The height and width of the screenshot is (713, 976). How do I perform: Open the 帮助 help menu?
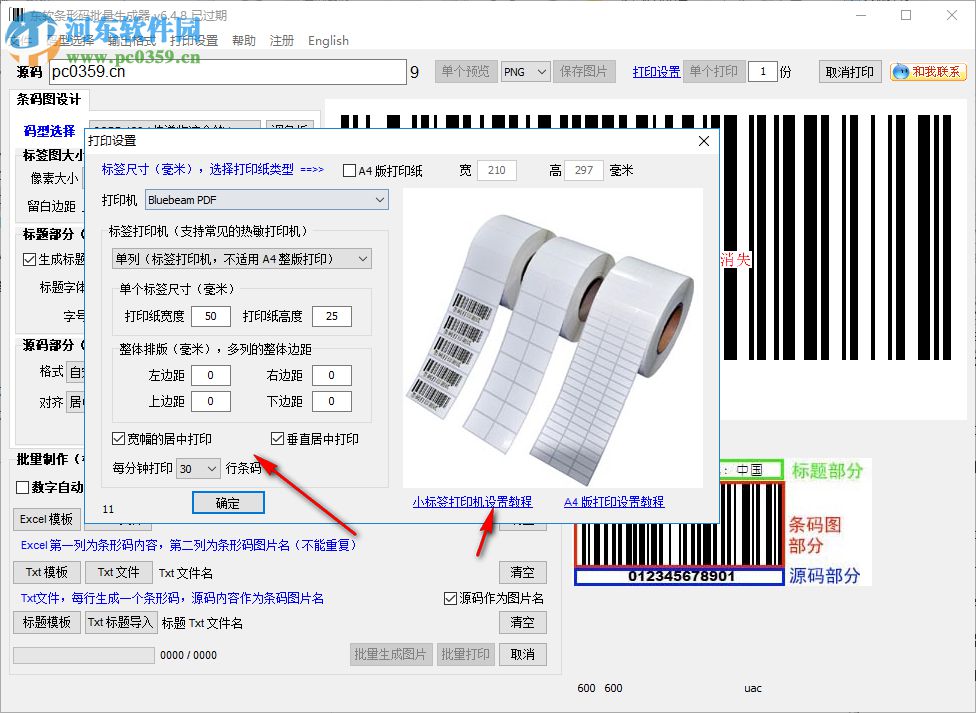(241, 41)
